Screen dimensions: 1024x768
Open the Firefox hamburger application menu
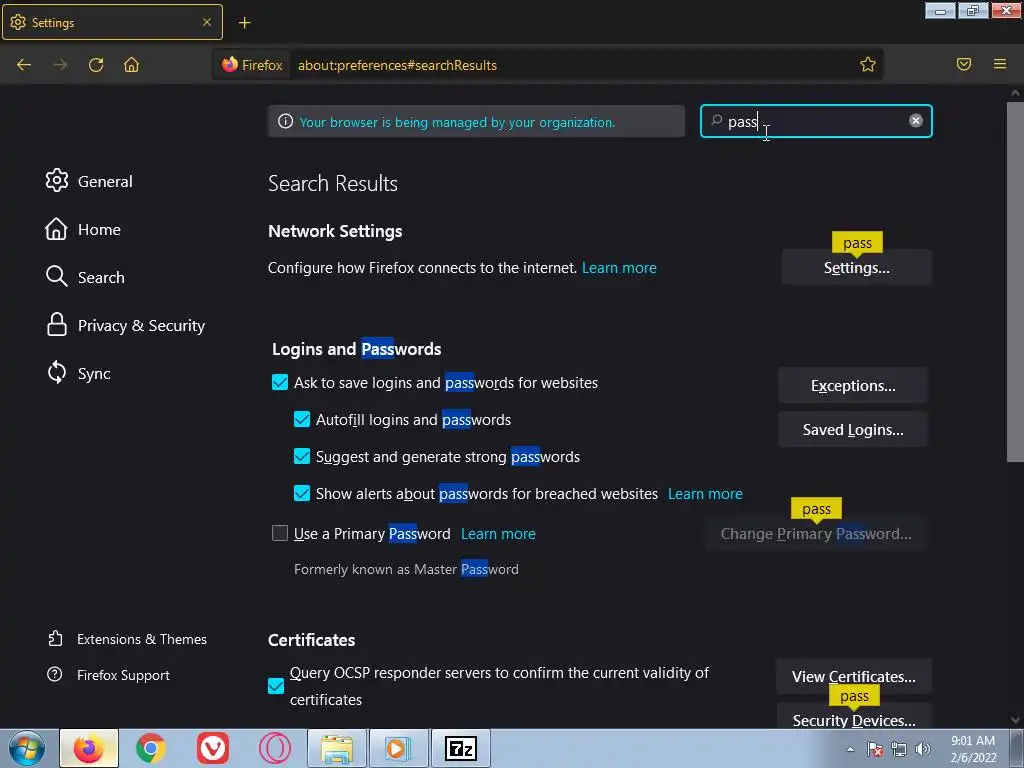tap(1000, 64)
